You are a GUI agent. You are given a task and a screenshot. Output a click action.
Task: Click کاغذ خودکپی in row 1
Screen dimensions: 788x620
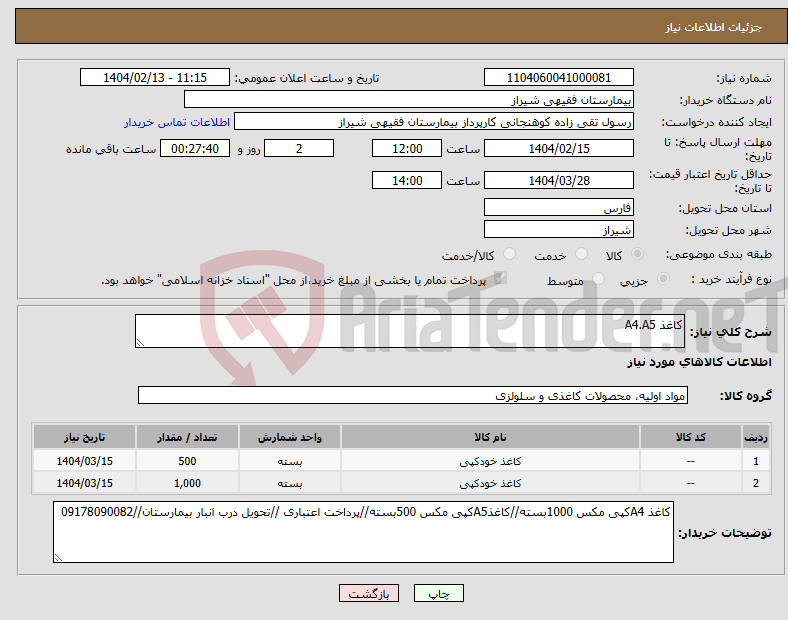[x=490, y=461]
